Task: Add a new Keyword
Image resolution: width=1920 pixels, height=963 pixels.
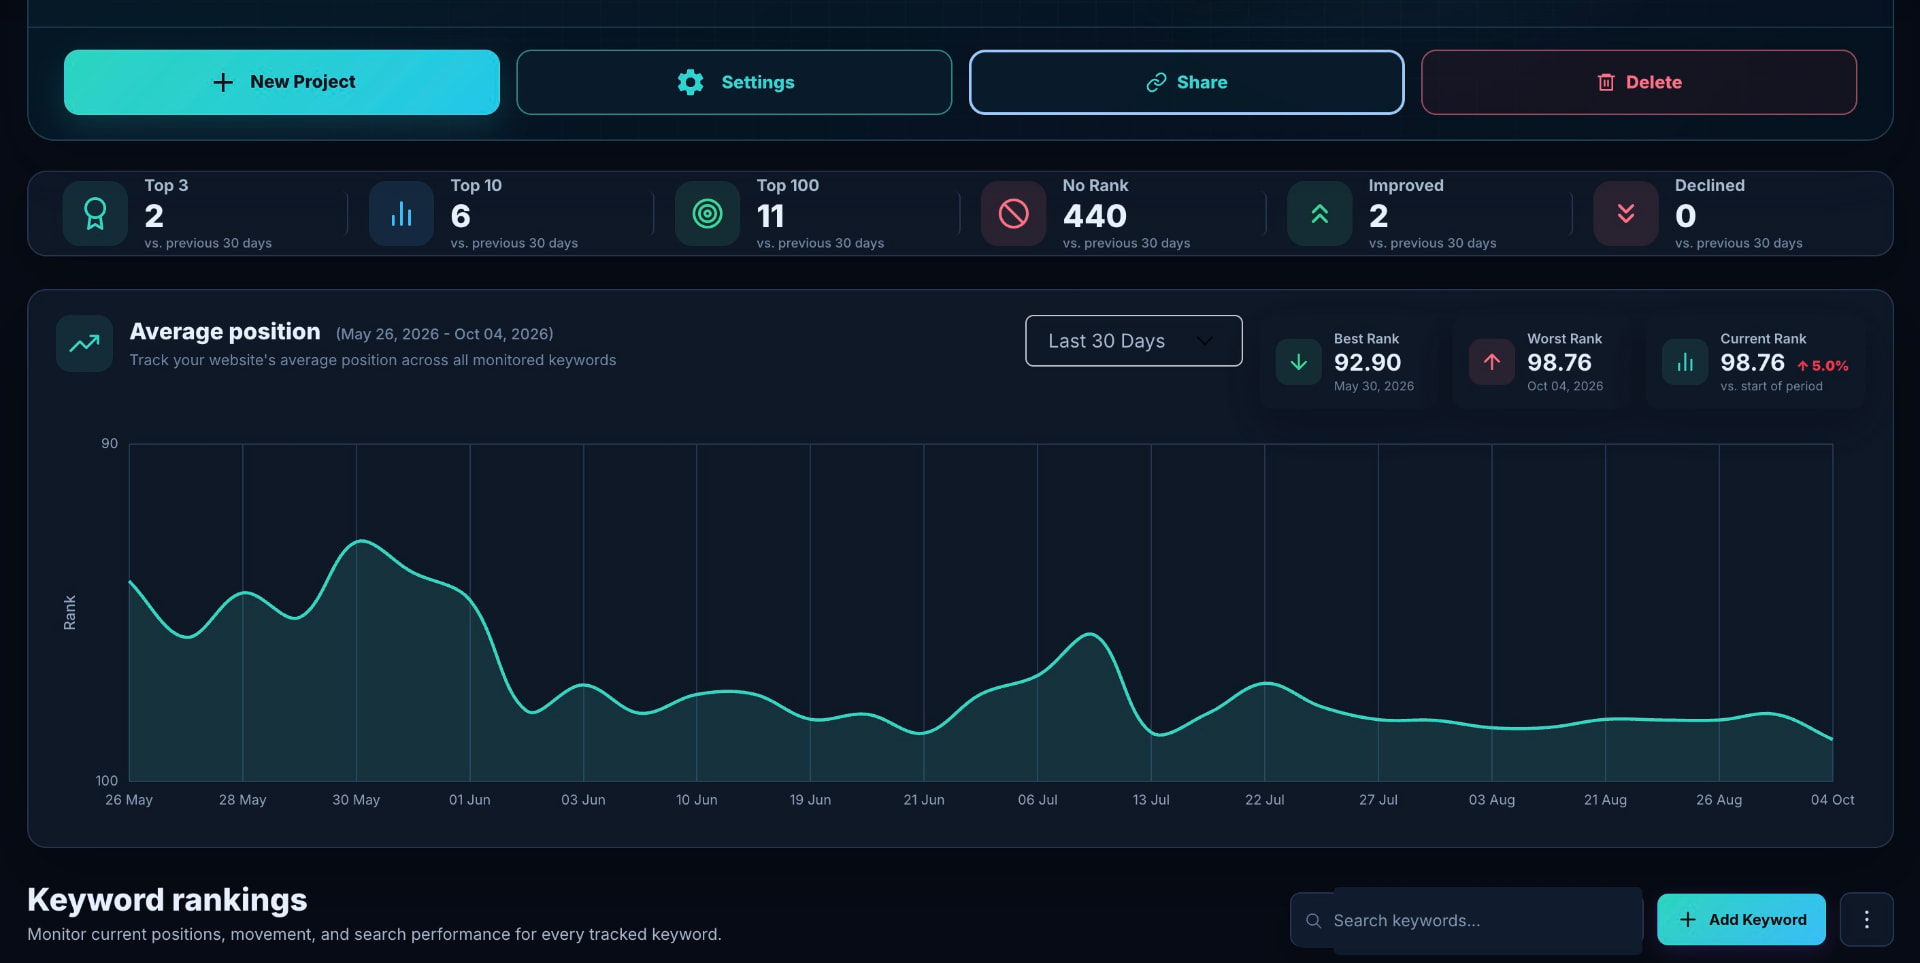Action: tap(1741, 919)
